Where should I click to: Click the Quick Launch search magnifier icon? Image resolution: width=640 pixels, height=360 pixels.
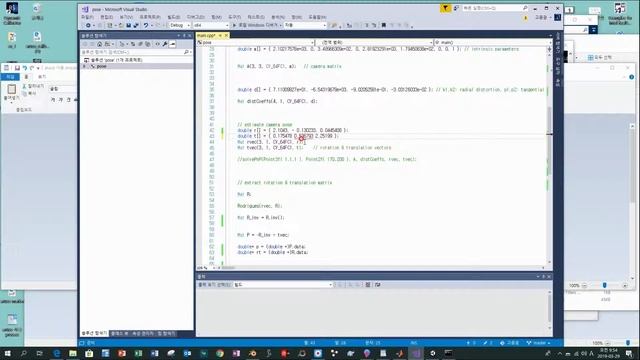(x=525, y=8)
